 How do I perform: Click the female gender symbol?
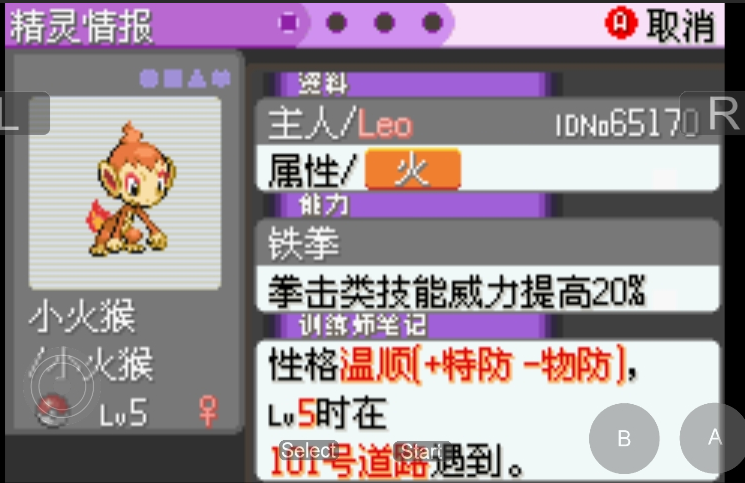click(x=208, y=412)
